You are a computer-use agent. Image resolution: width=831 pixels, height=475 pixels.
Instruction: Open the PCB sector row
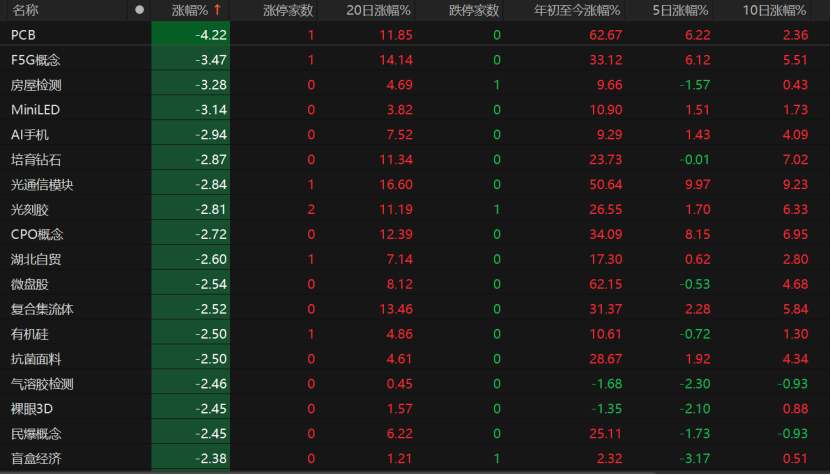(416, 34)
